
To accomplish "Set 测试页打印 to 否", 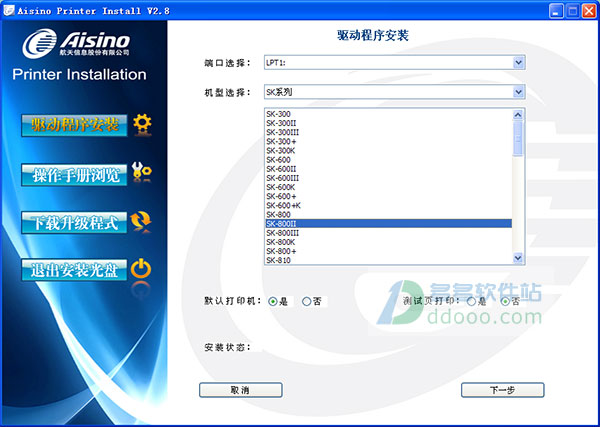I will pos(505,302).
